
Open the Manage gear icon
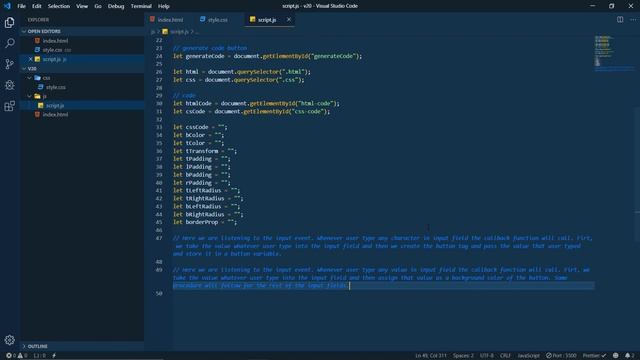click(x=9, y=340)
